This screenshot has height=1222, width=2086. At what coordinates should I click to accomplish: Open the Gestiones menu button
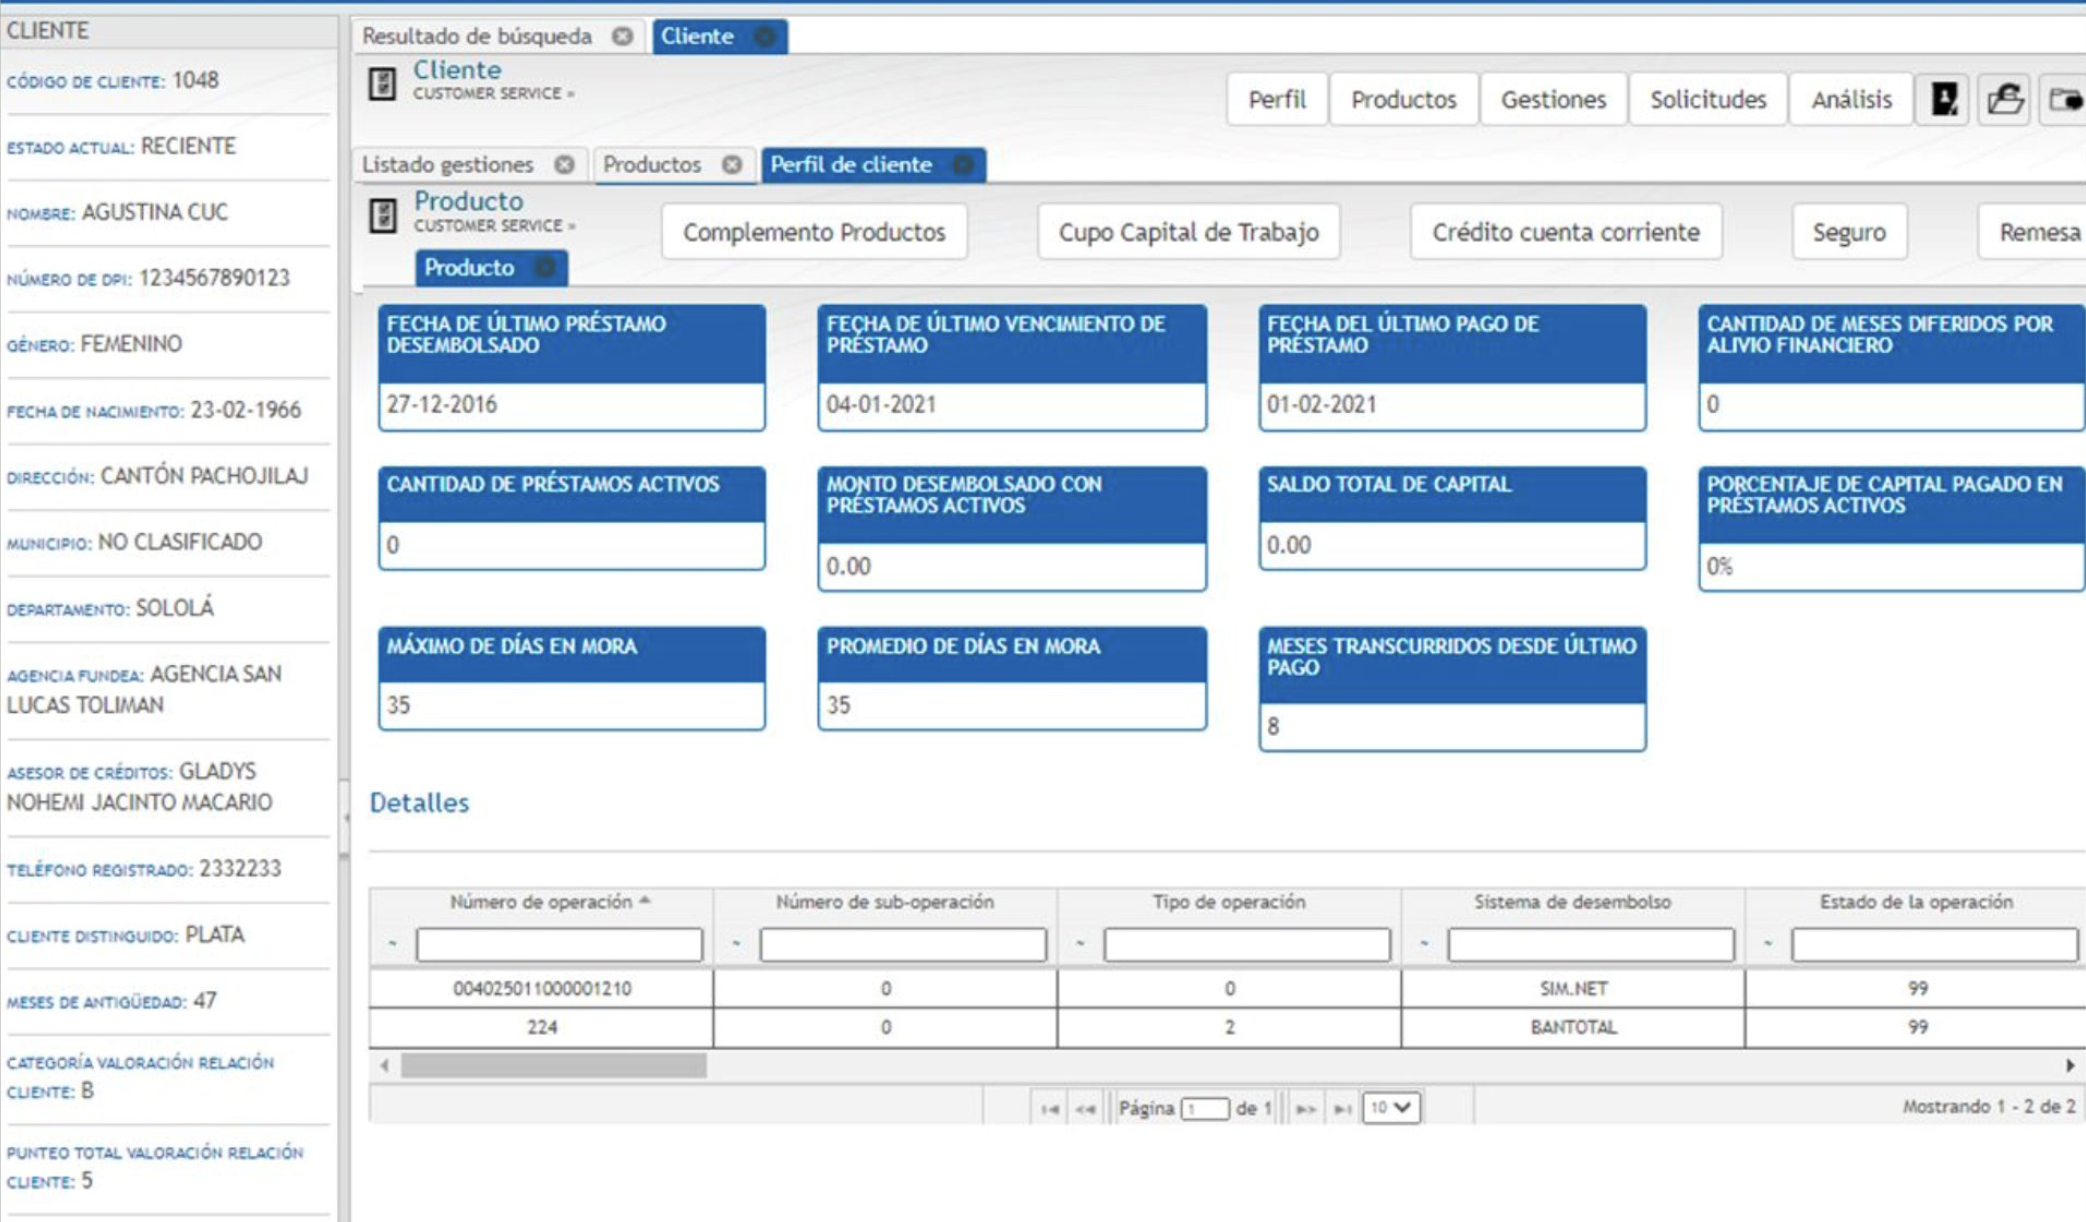tap(1553, 99)
